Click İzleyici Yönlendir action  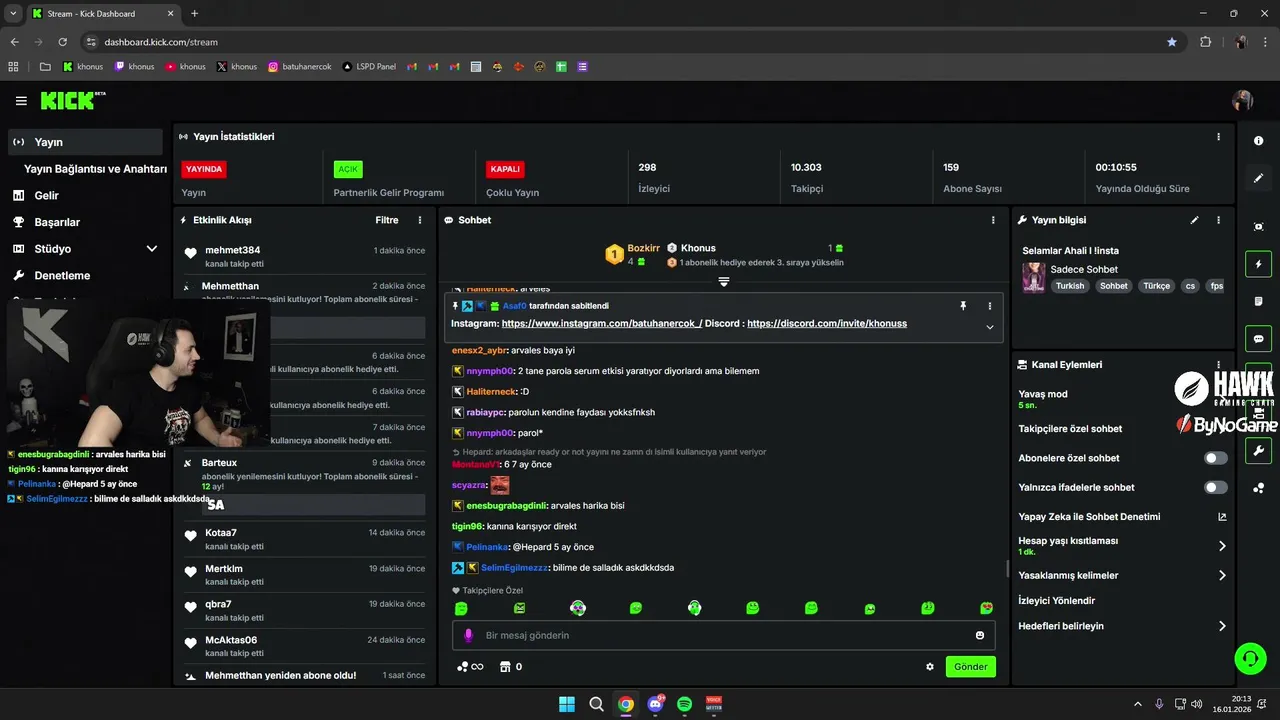point(1056,601)
